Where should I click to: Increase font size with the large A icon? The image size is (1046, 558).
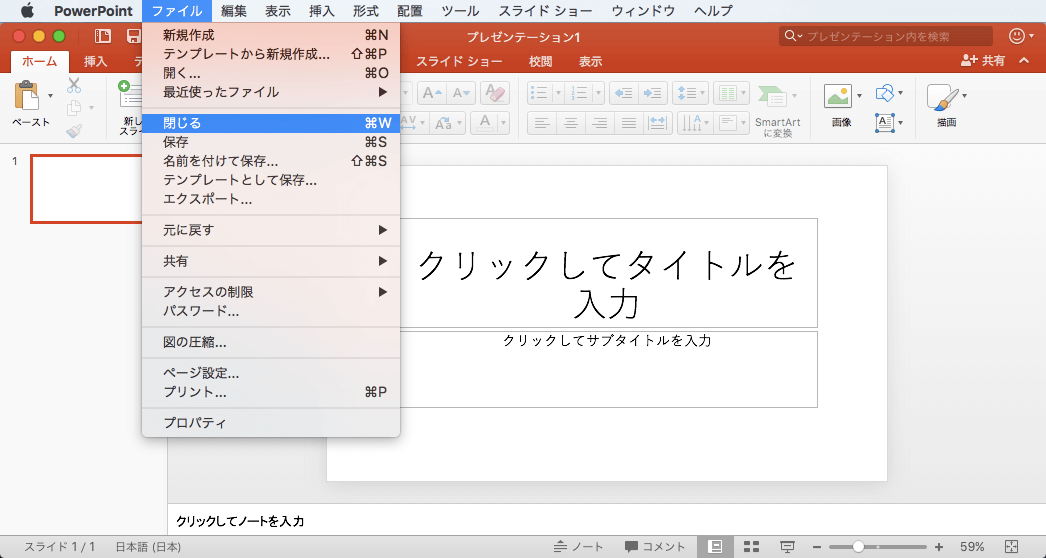point(432,93)
